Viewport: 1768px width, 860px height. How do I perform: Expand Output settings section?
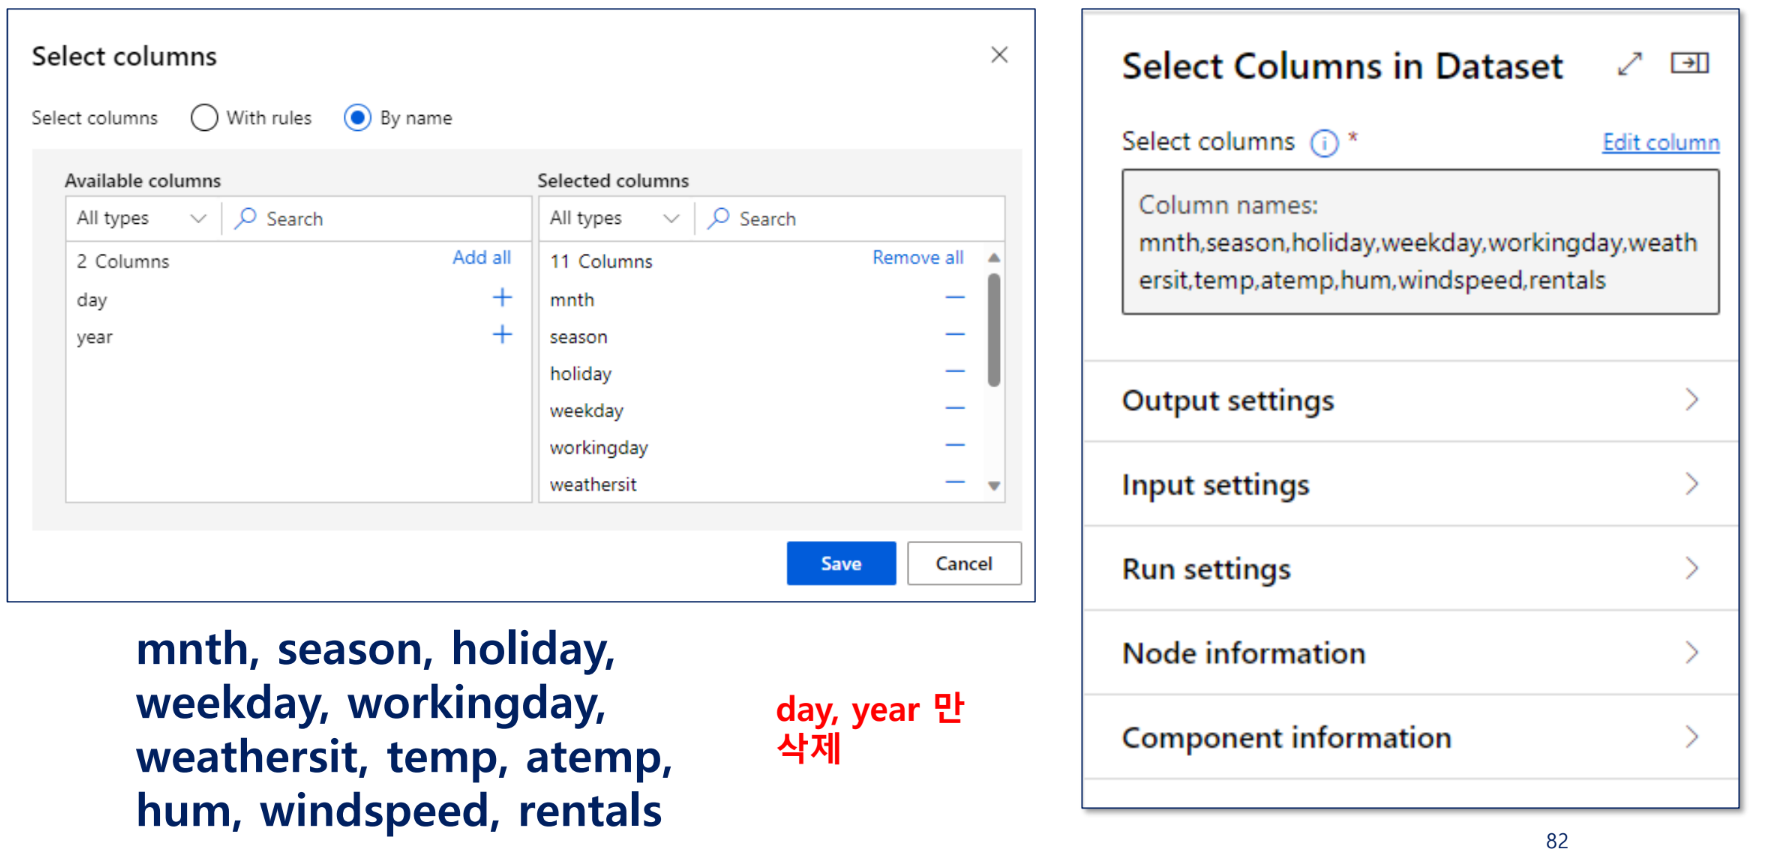point(1410,400)
